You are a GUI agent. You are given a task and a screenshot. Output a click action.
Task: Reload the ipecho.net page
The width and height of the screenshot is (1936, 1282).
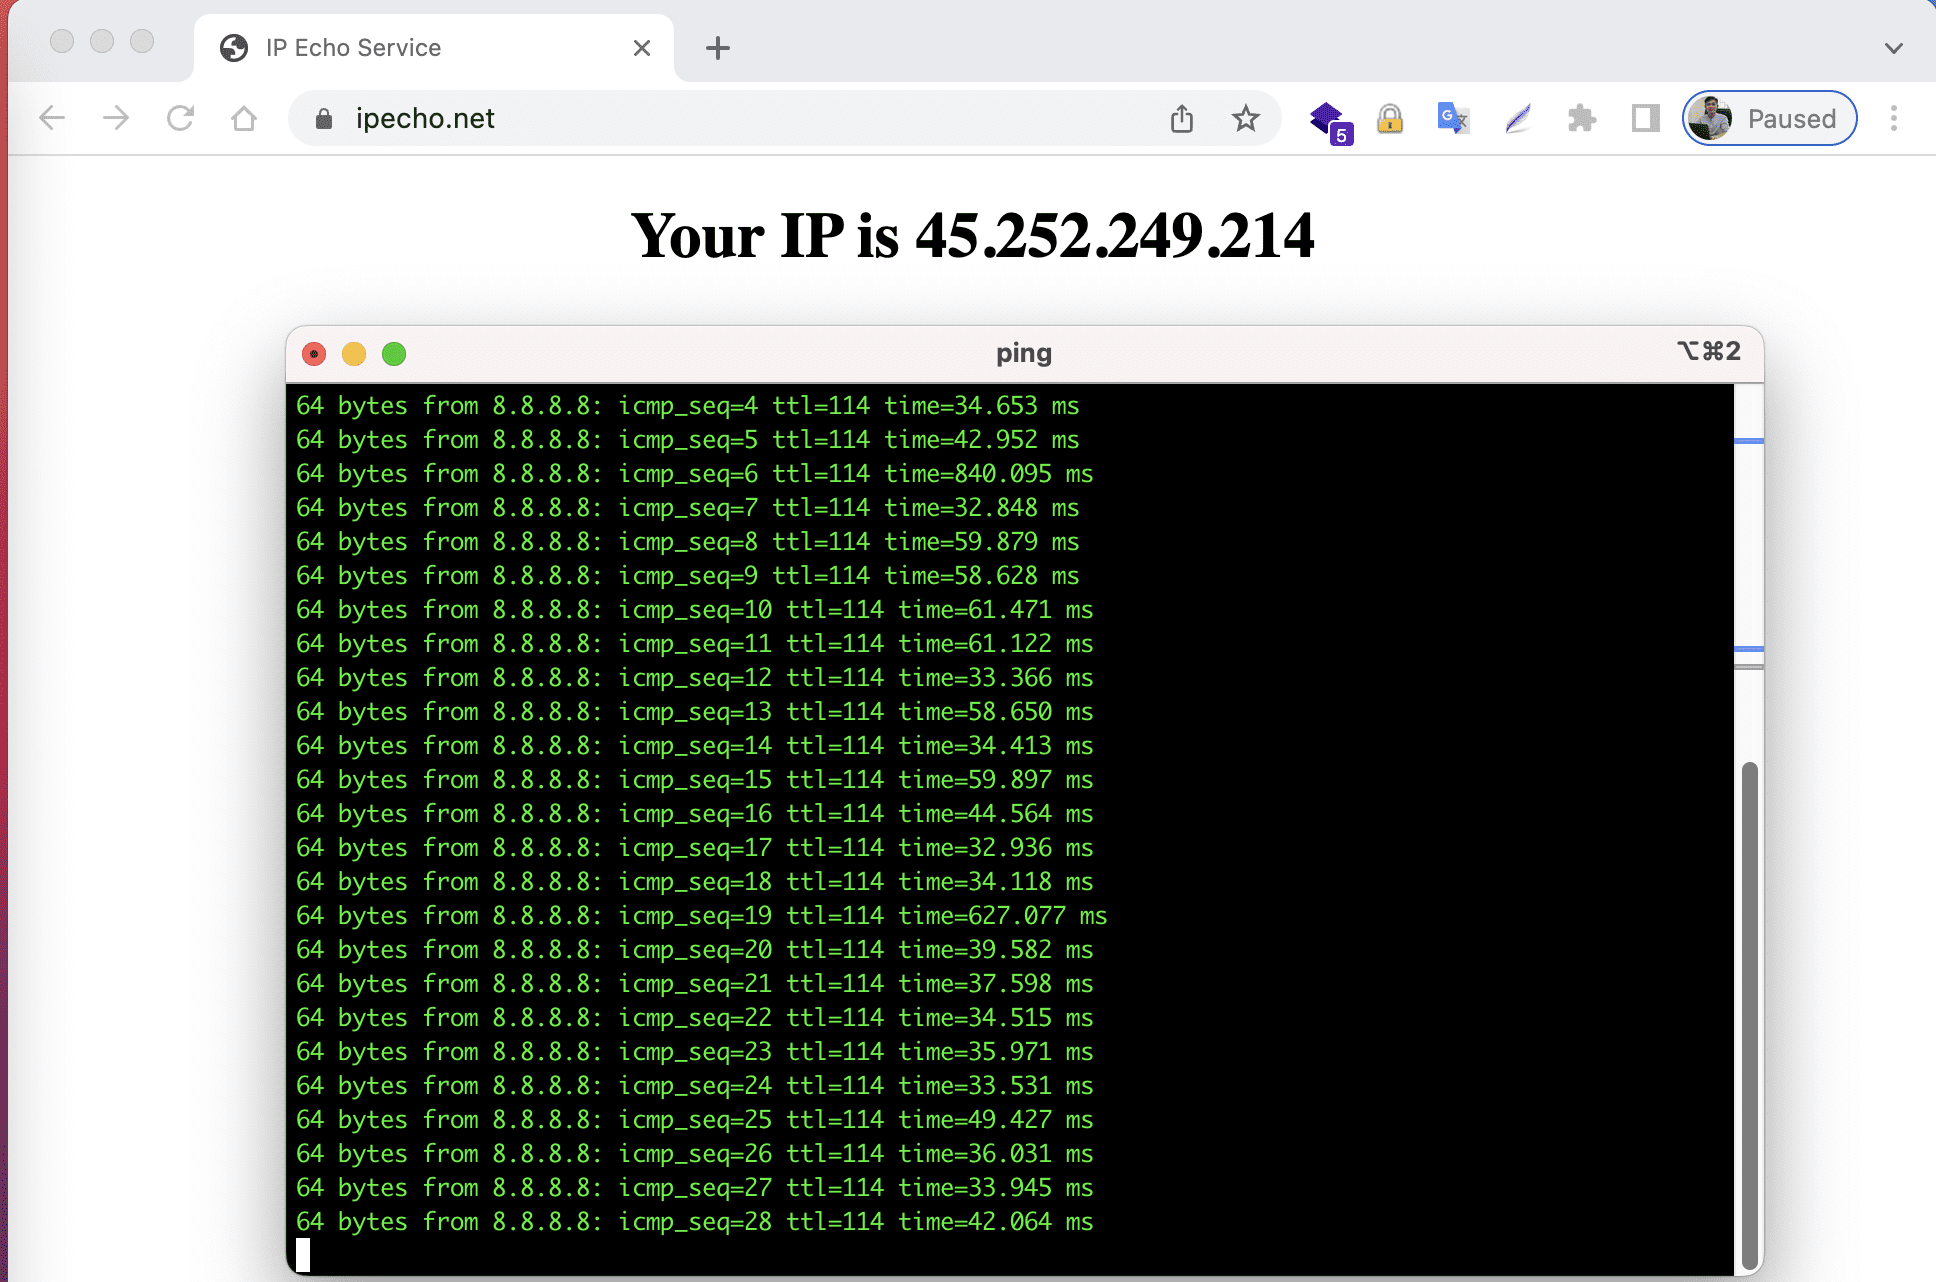tap(180, 118)
